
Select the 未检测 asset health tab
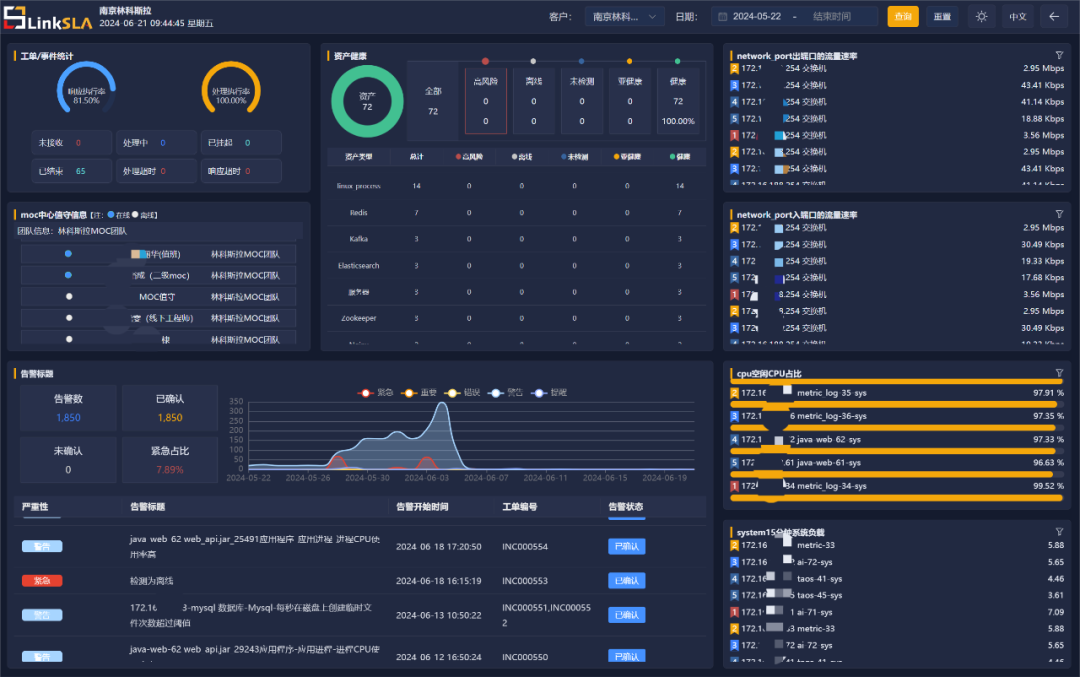point(582,101)
